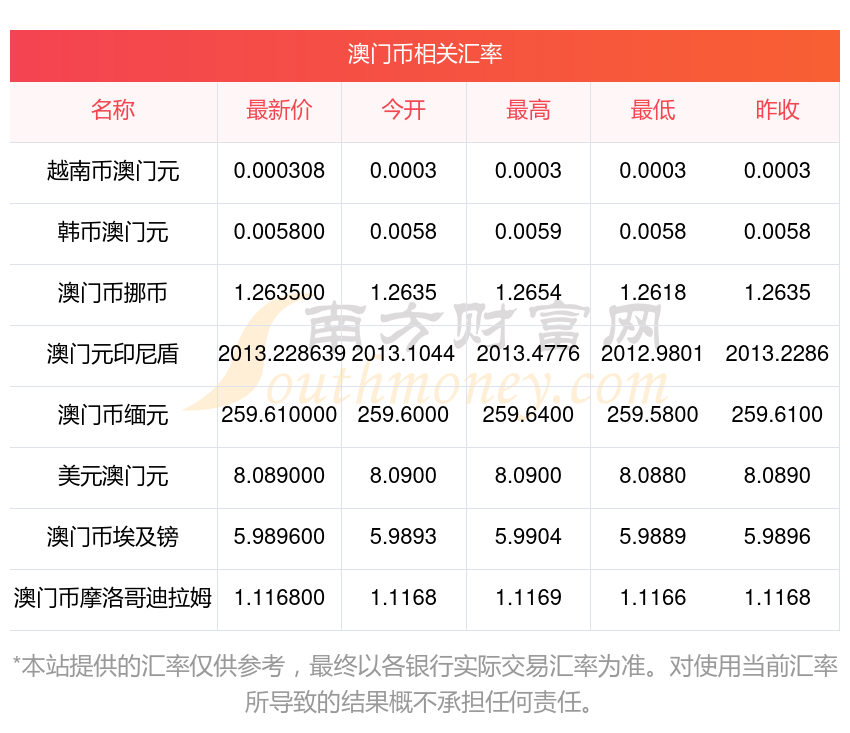Click the 埃及镑 opening value 5.9893
Image resolution: width=850 pixels, height=733 pixels.
(403, 537)
